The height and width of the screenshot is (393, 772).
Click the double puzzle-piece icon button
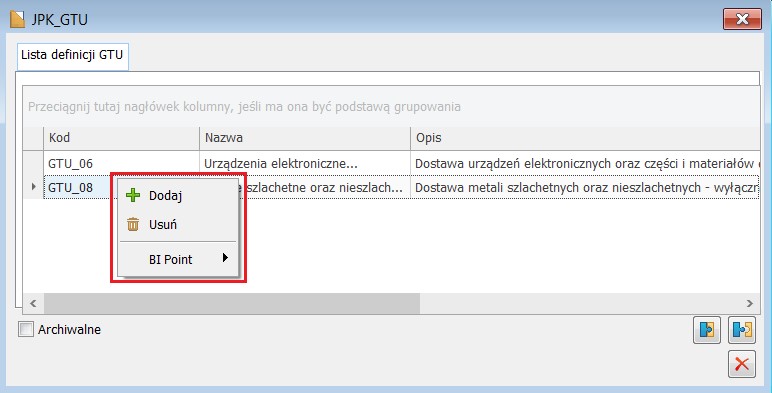[741, 329]
